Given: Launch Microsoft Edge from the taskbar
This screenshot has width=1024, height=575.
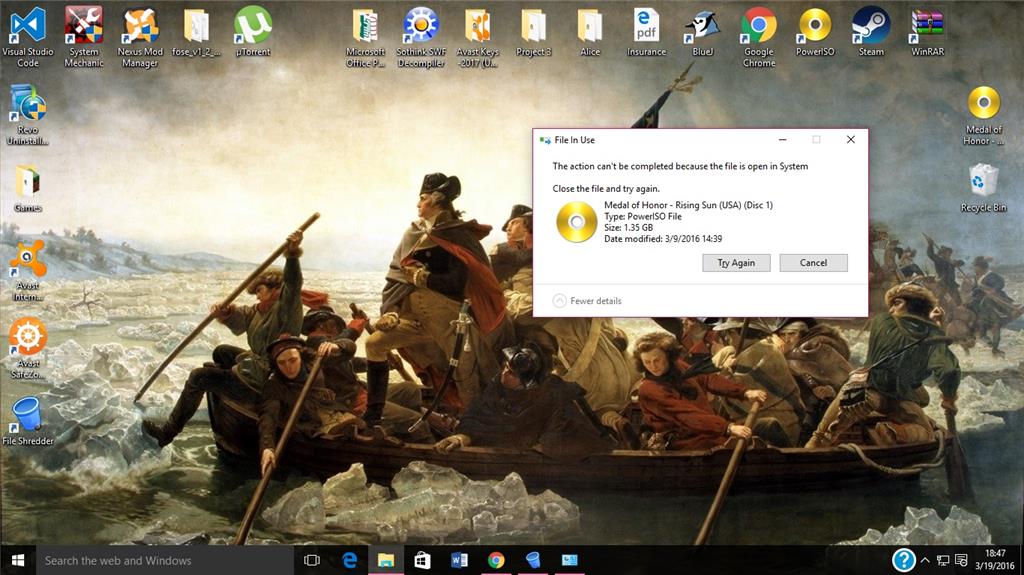Looking at the screenshot, I should coord(349,560).
